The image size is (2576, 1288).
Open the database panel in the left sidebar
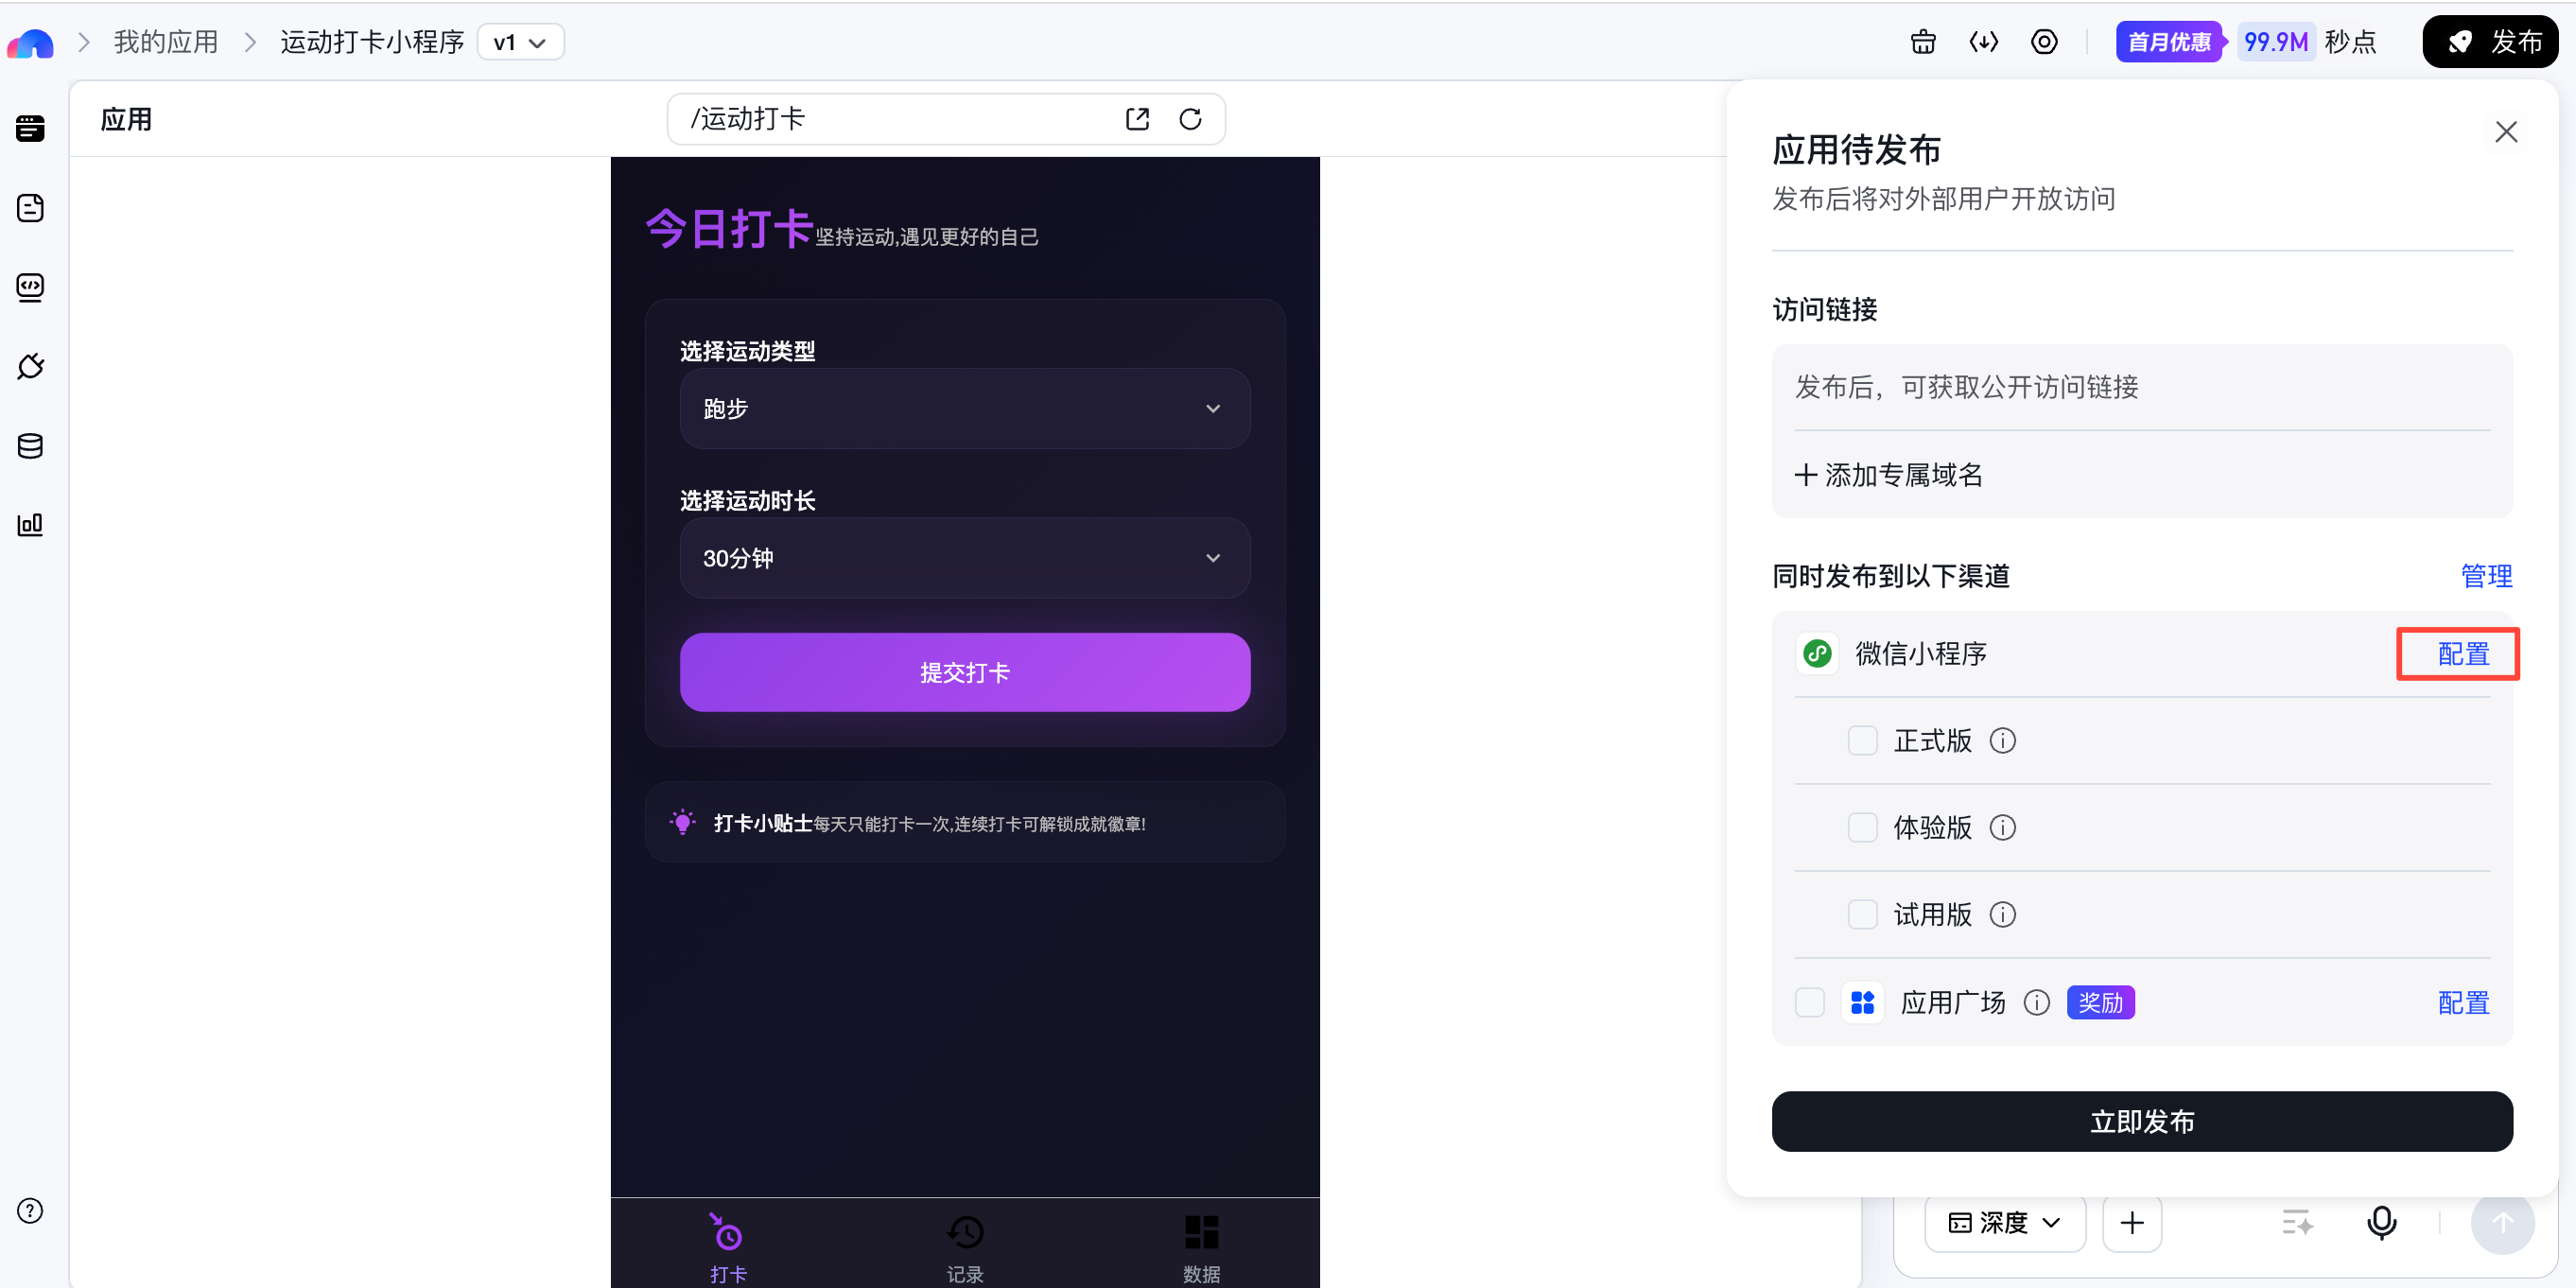tap(30, 446)
